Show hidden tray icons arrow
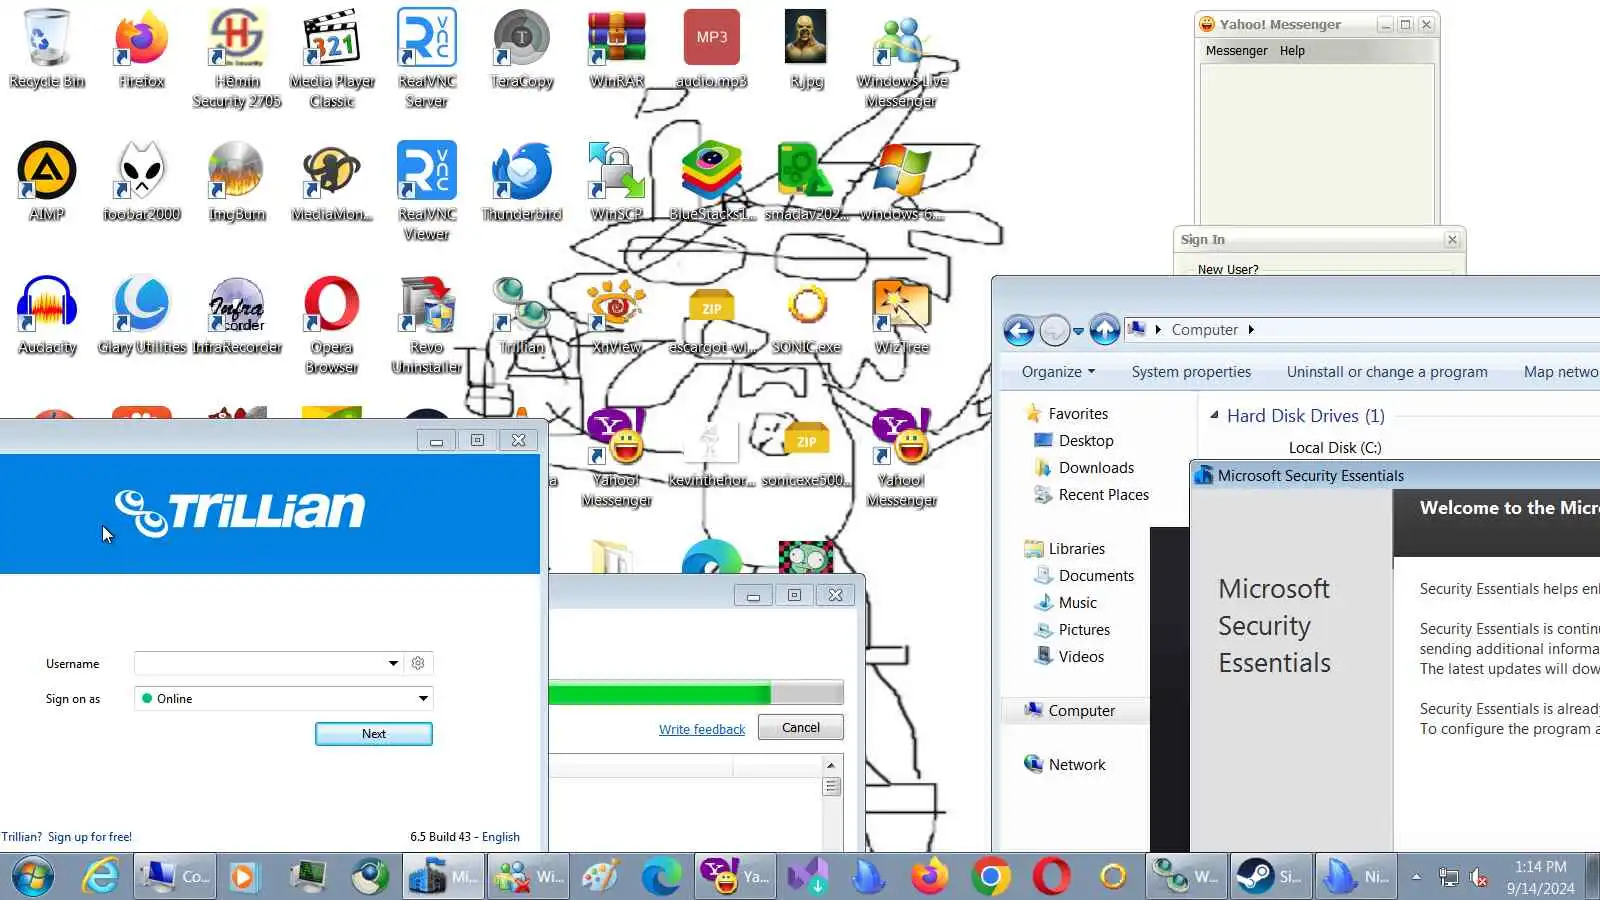 click(x=1416, y=877)
